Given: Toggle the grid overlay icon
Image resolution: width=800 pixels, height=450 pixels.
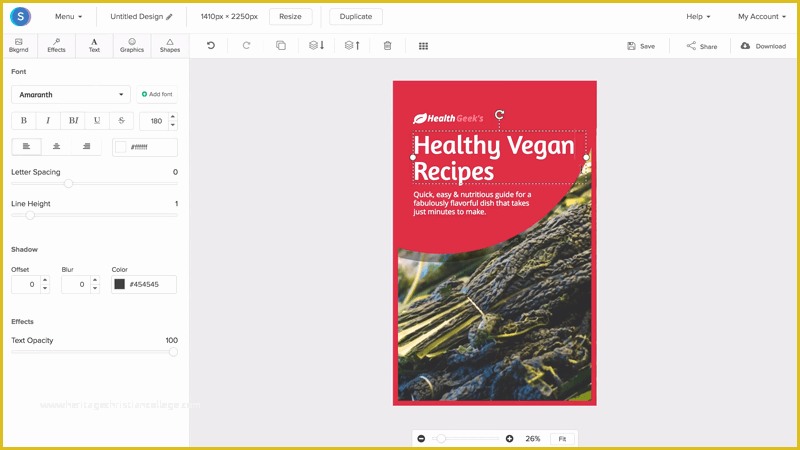Looking at the screenshot, I should coord(423,46).
